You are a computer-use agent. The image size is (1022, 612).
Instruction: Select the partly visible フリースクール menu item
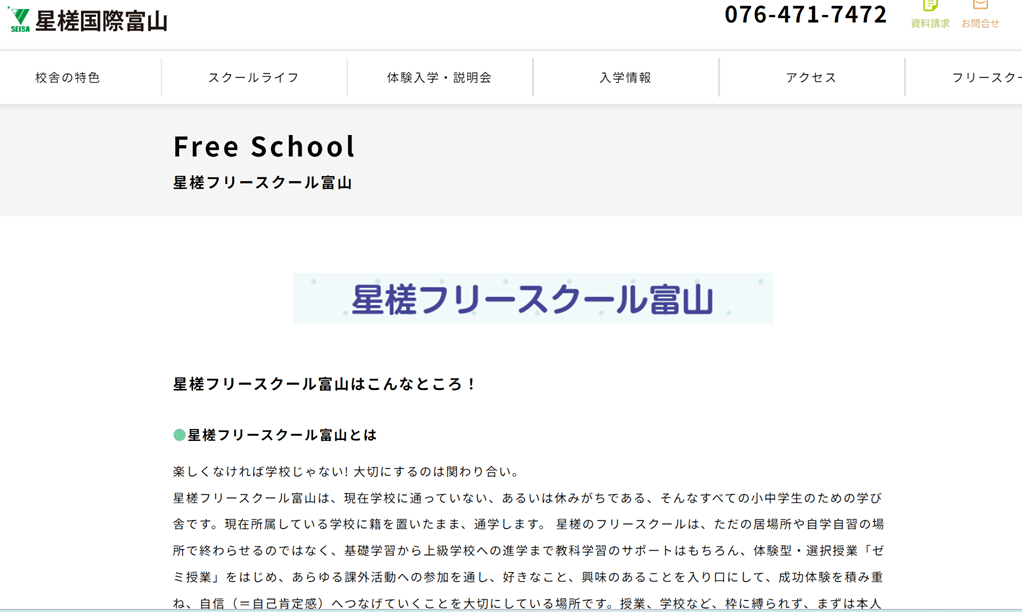(987, 78)
